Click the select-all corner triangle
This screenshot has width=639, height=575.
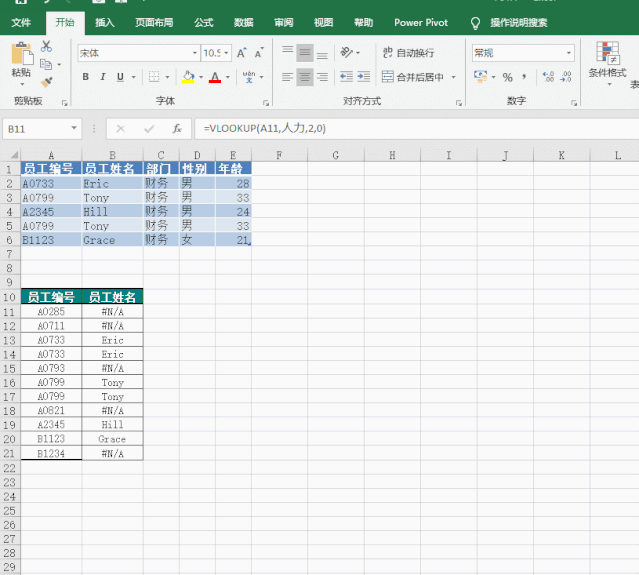pos(14,155)
